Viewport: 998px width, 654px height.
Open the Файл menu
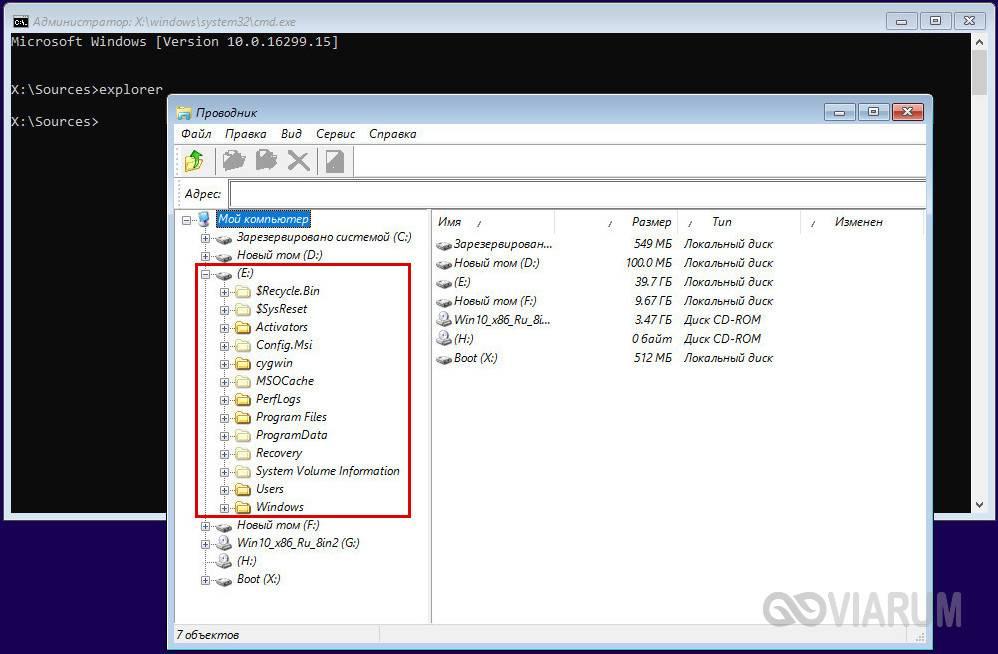pyautogui.click(x=196, y=134)
